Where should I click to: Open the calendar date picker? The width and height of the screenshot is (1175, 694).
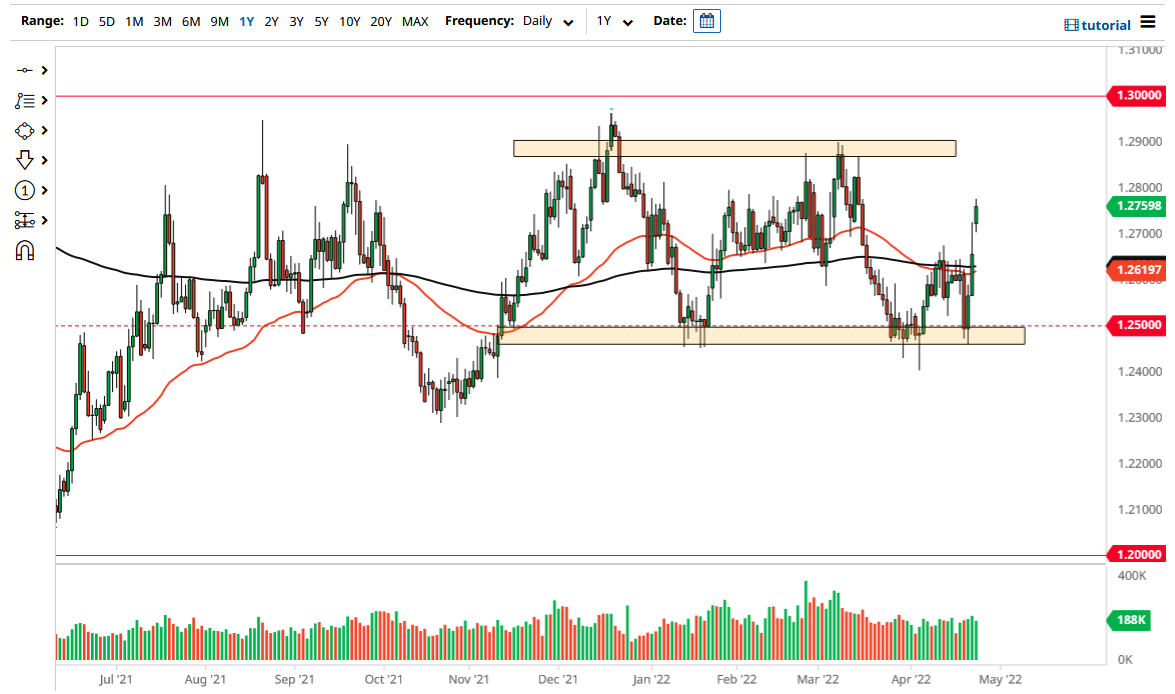point(707,20)
